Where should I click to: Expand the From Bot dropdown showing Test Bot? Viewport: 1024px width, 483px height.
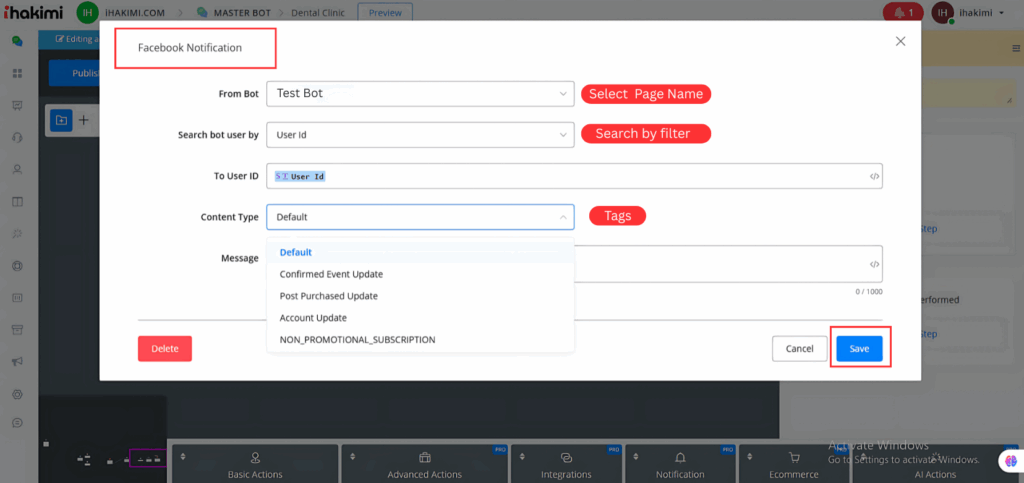coord(420,94)
